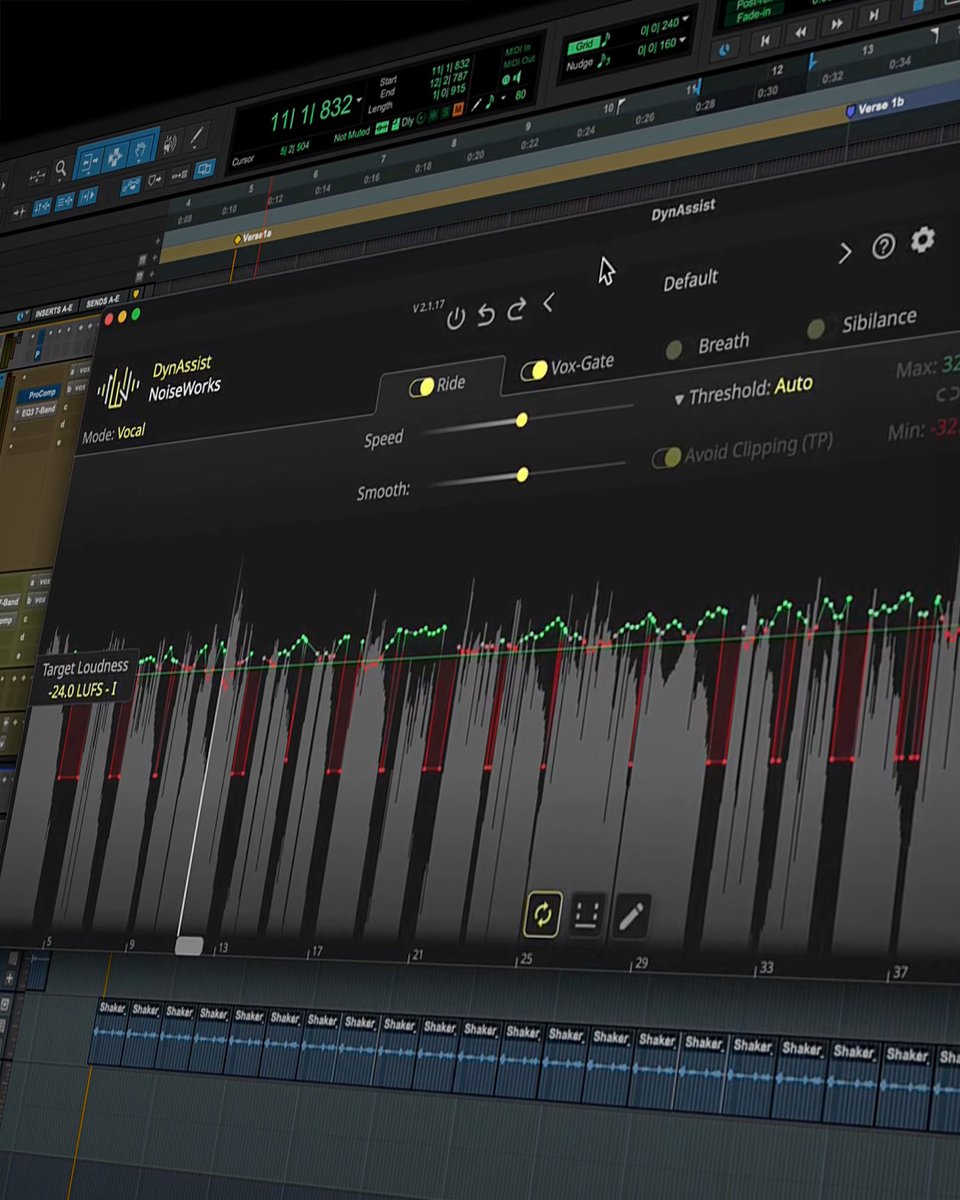Select the Pro Tools Trim tool
This screenshot has width=960, height=1200.
pyautogui.click(x=89, y=163)
